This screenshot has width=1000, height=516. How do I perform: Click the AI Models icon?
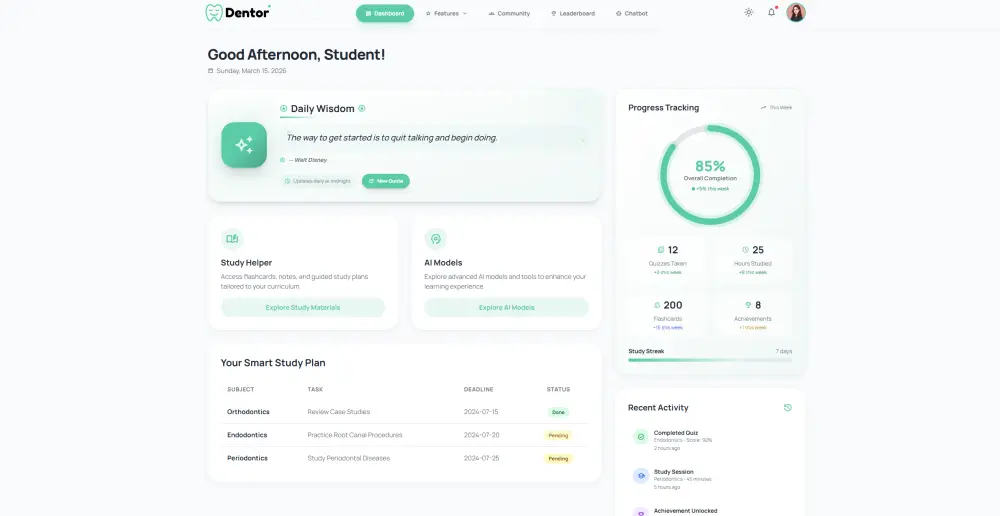pos(436,239)
